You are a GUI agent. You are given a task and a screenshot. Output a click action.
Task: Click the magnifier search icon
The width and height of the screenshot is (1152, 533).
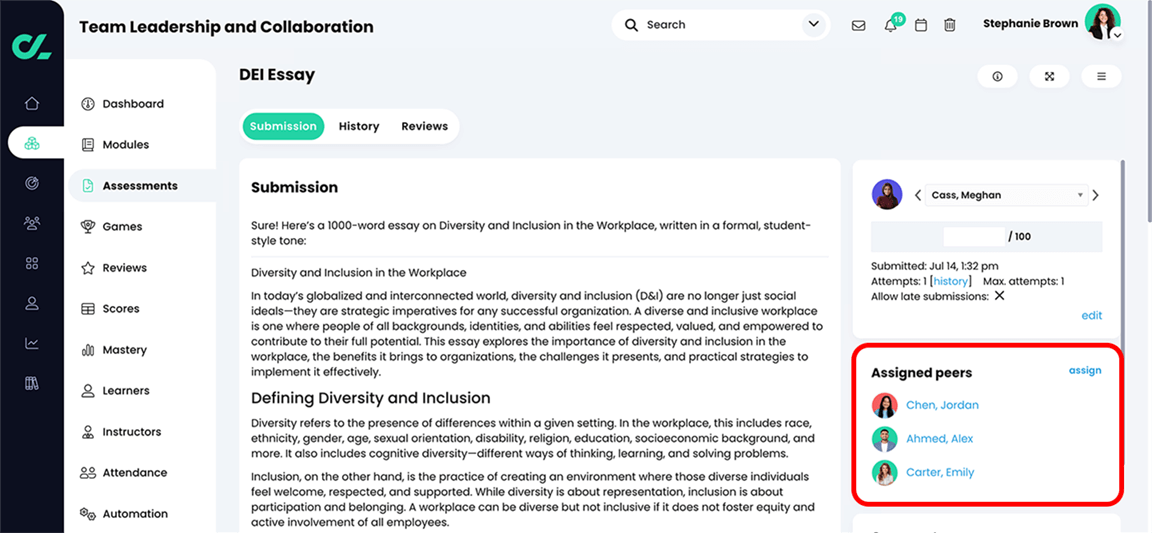(x=631, y=25)
